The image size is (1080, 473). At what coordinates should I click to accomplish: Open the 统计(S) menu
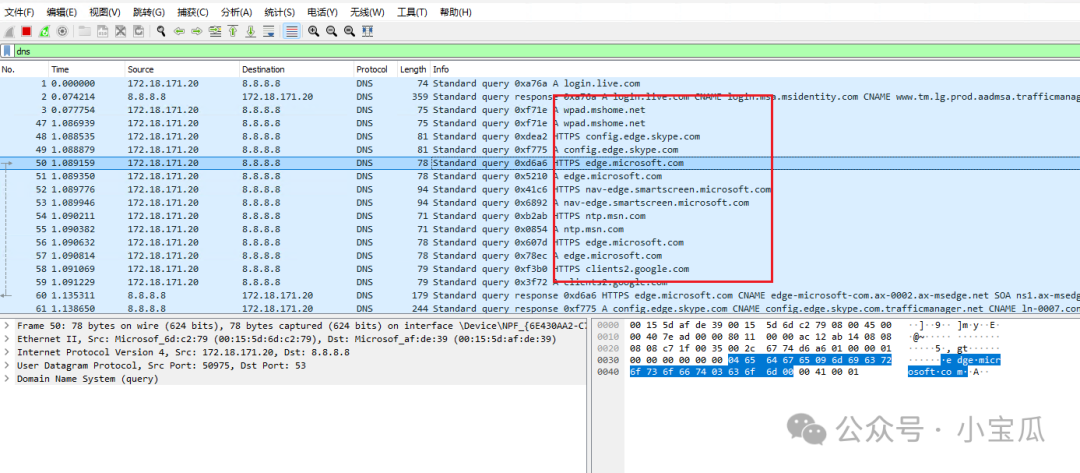(280, 12)
